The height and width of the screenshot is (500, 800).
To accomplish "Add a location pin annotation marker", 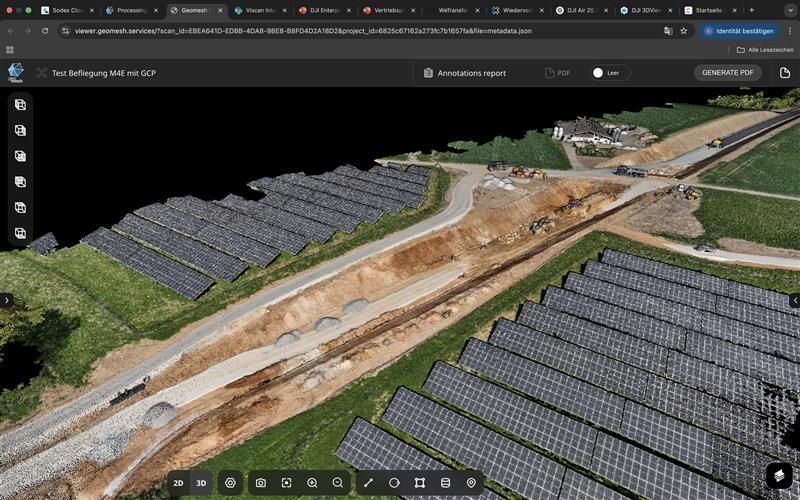I will point(472,483).
